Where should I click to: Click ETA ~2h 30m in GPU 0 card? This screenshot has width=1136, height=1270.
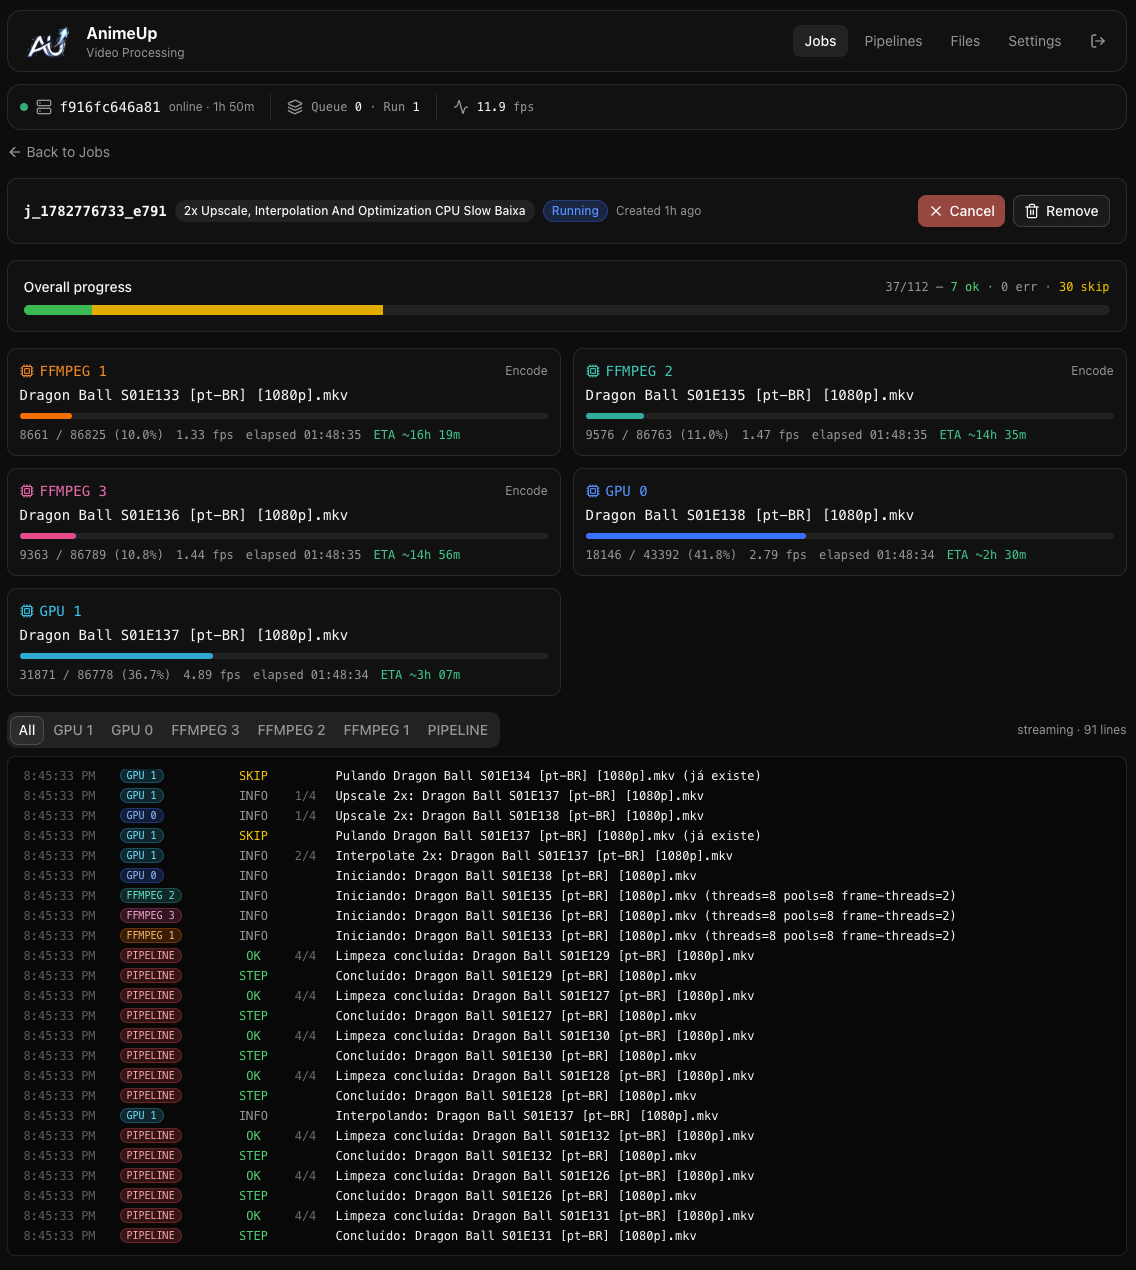click(987, 555)
